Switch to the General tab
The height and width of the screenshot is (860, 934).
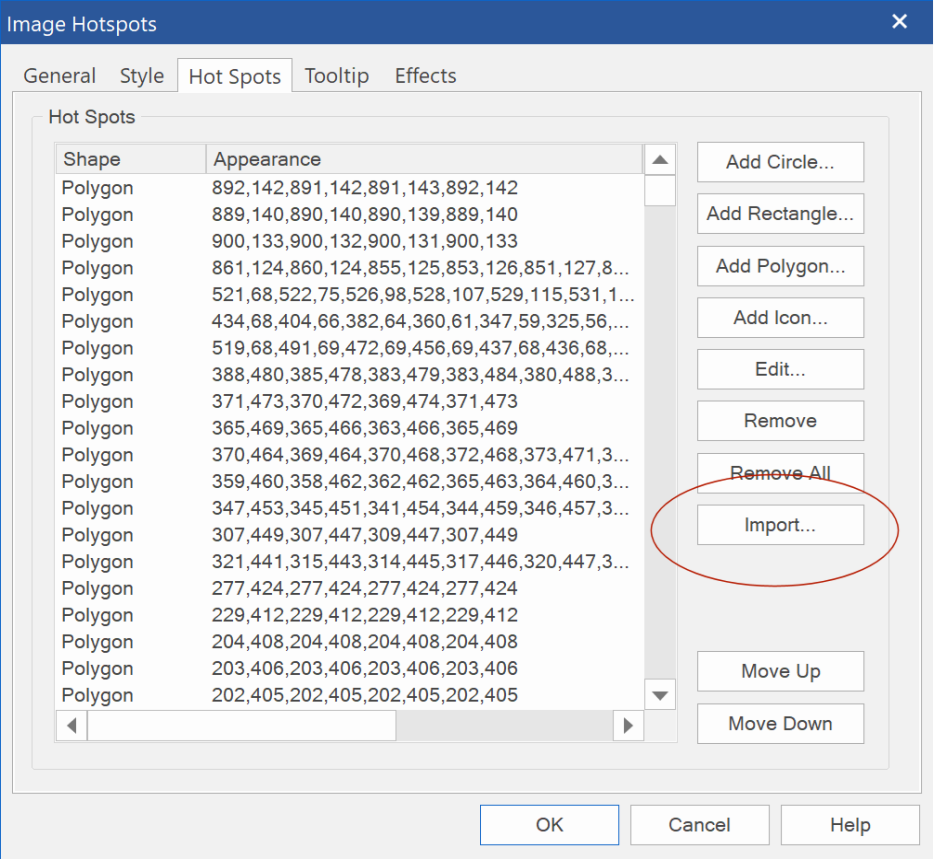click(60, 76)
